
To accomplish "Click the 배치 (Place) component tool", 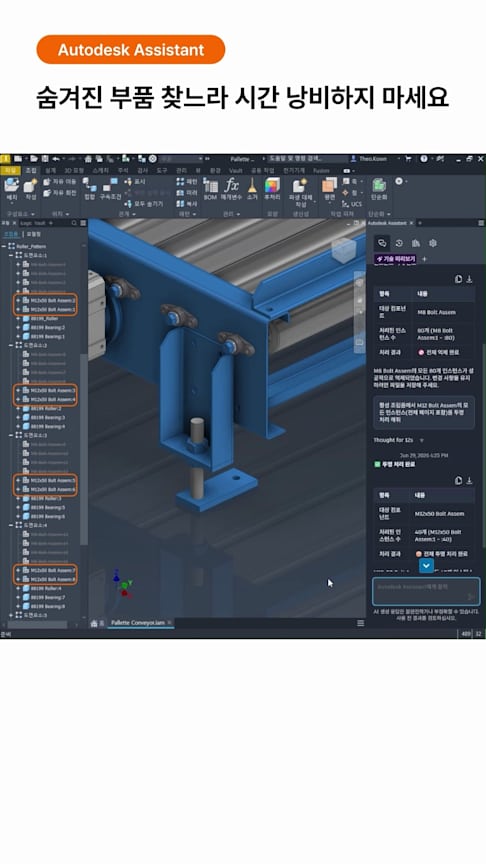I will (x=12, y=190).
